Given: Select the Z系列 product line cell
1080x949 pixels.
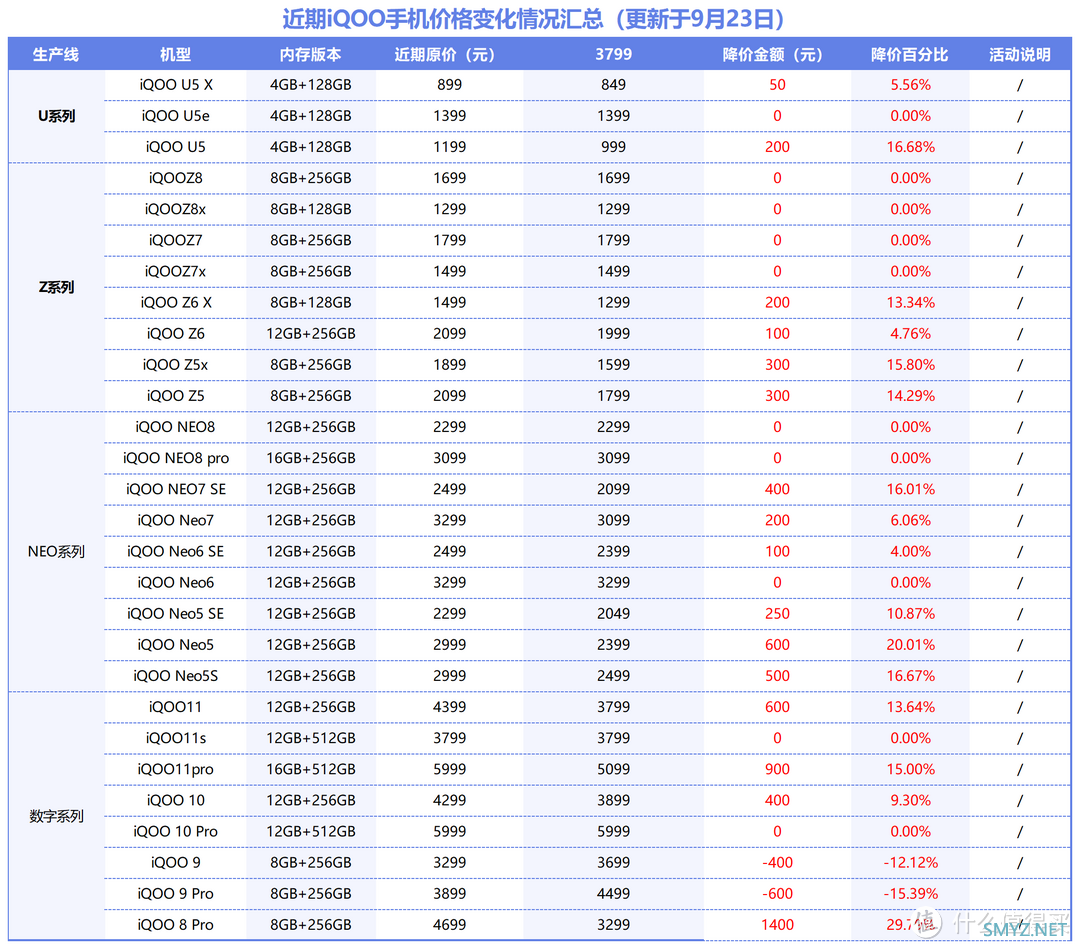Looking at the screenshot, I should pyautogui.click(x=56, y=287).
